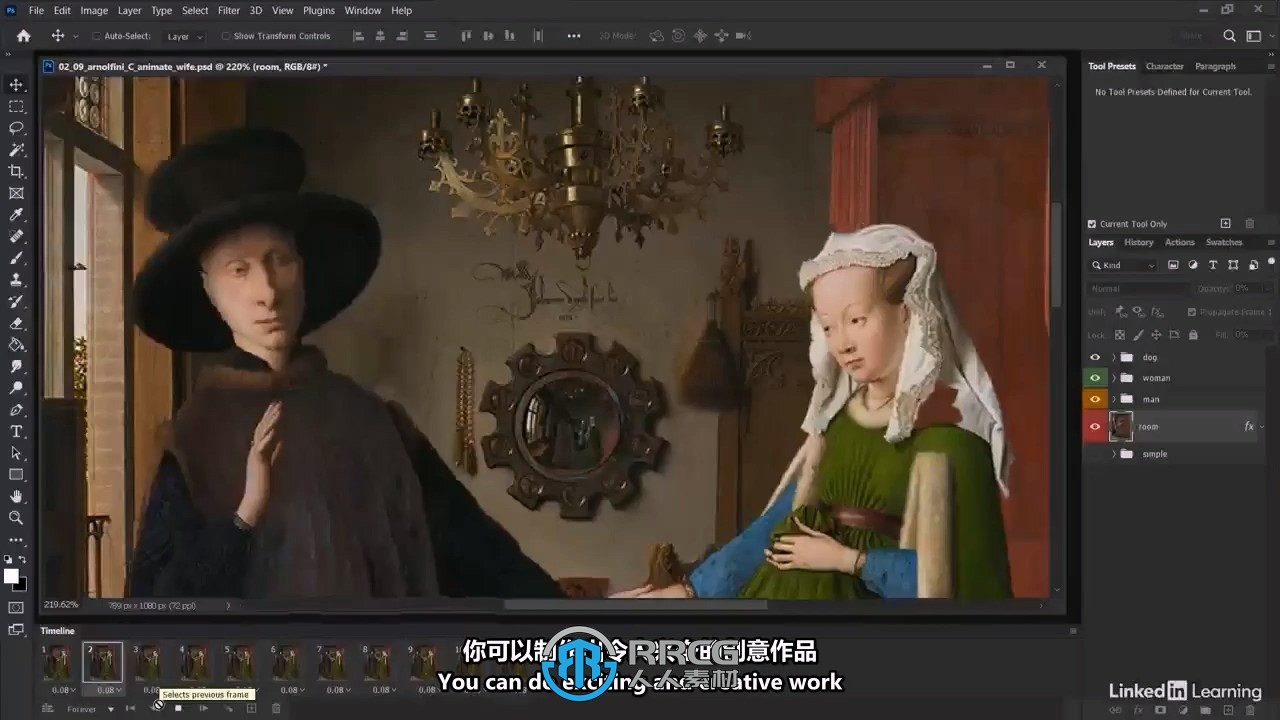The width and height of the screenshot is (1280, 720).
Task: Select the Dodge tool
Action: tap(16, 388)
